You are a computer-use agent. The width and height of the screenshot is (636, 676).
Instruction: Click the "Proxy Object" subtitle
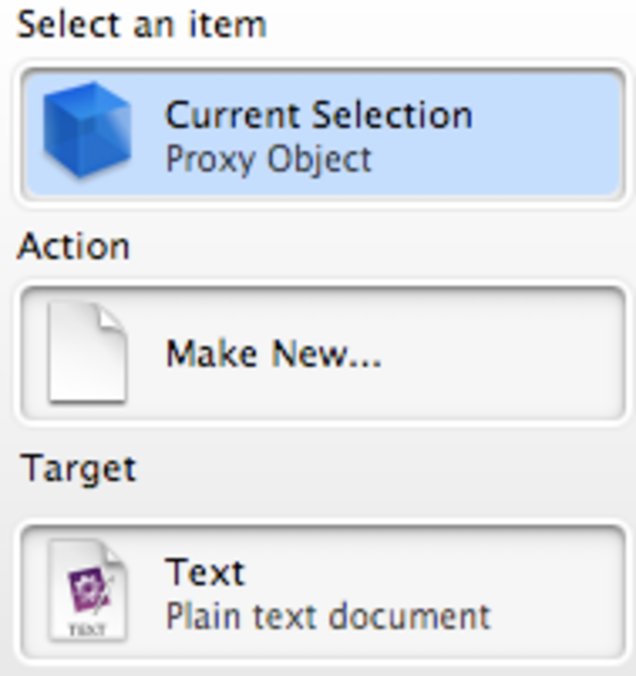268,159
